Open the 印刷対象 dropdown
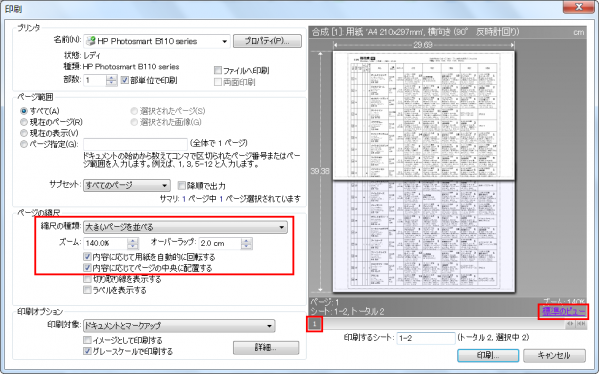The width and height of the screenshot is (599, 374). (179, 325)
